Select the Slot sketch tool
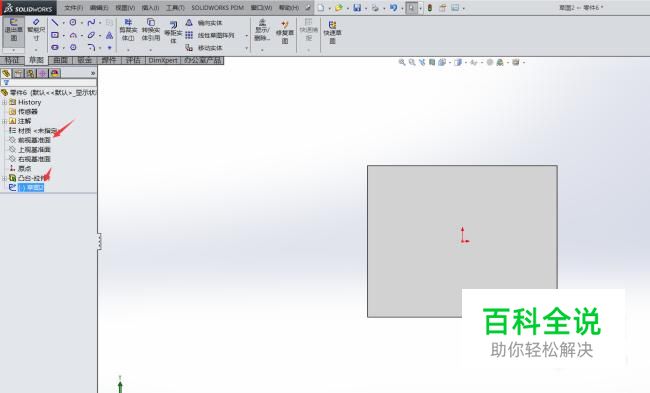The height and width of the screenshot is (393, 650). [55, 47]
